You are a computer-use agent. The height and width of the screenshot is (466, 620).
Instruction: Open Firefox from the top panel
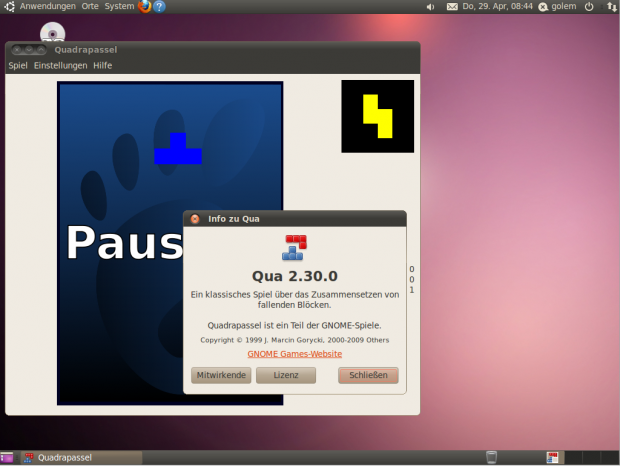[144, 6]
